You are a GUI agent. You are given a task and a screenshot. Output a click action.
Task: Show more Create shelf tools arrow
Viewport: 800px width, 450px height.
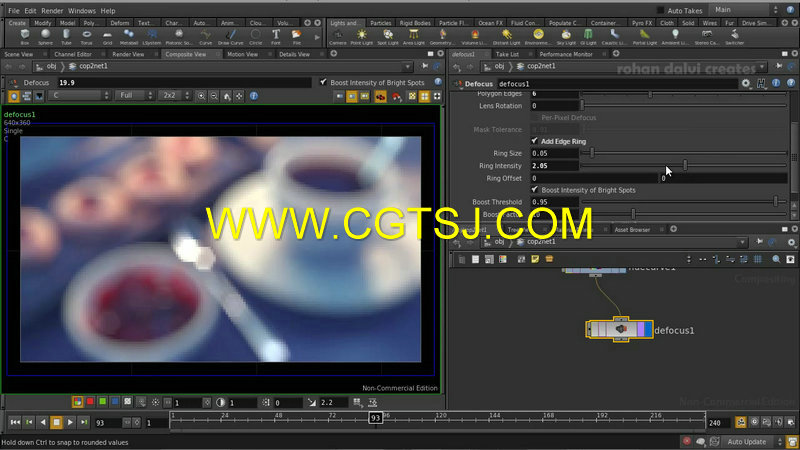pyautogui.click(x=317, y=37)
